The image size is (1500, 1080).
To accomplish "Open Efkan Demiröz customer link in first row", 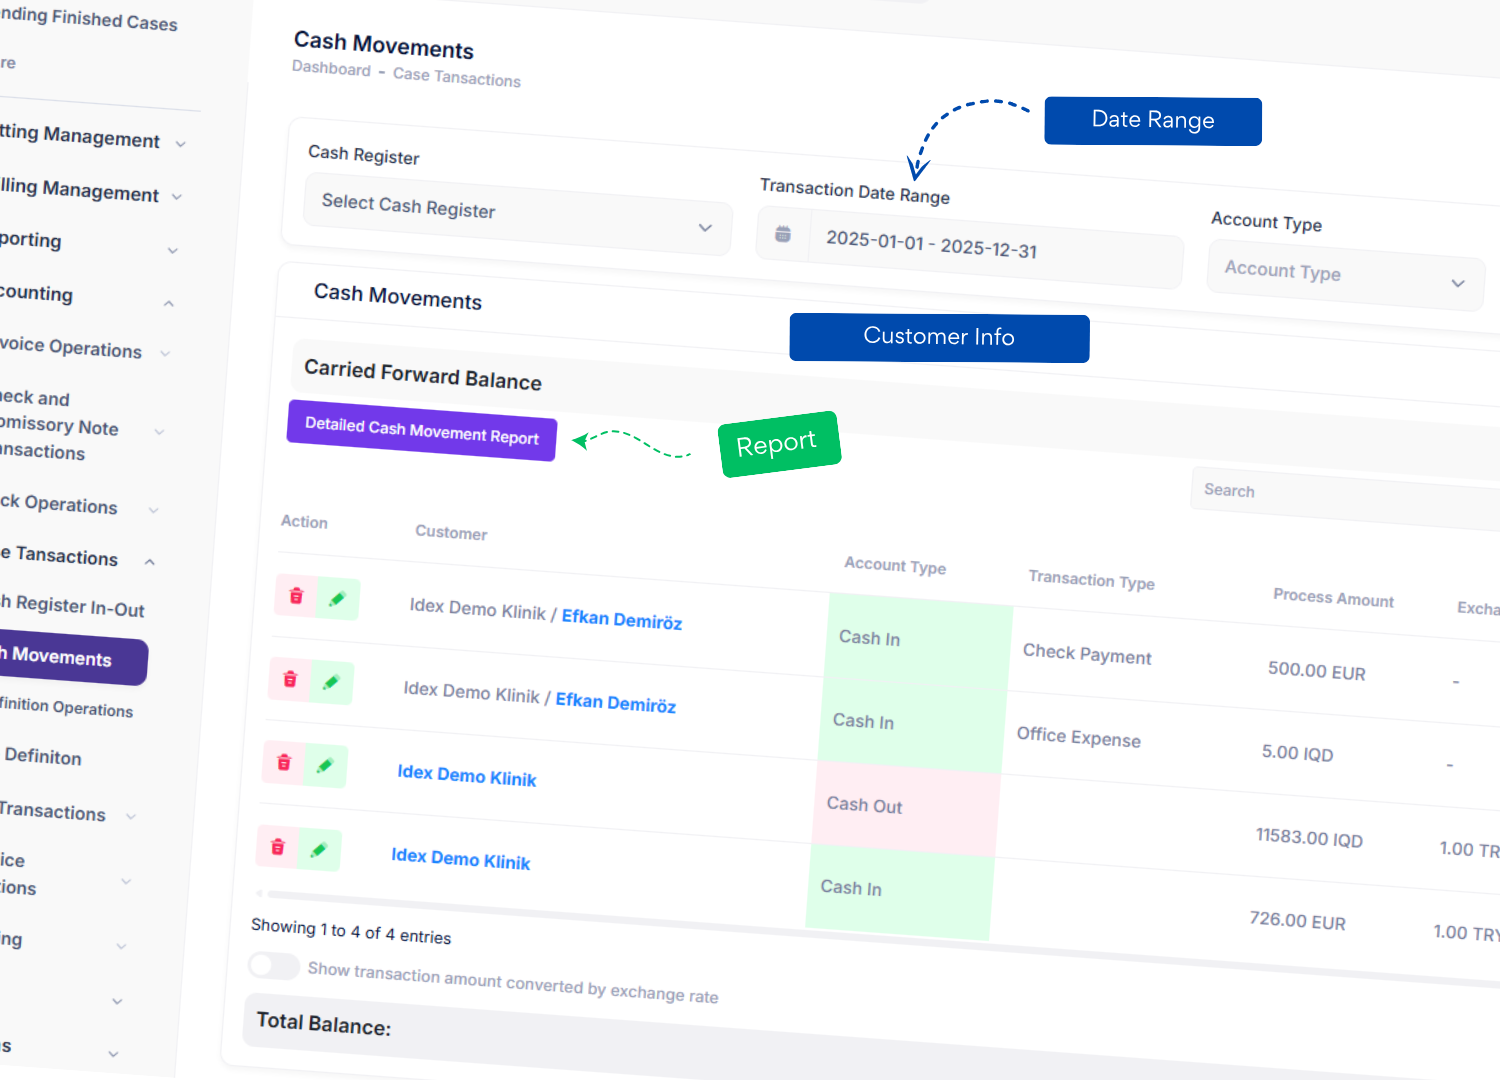I will click(621, 620).
